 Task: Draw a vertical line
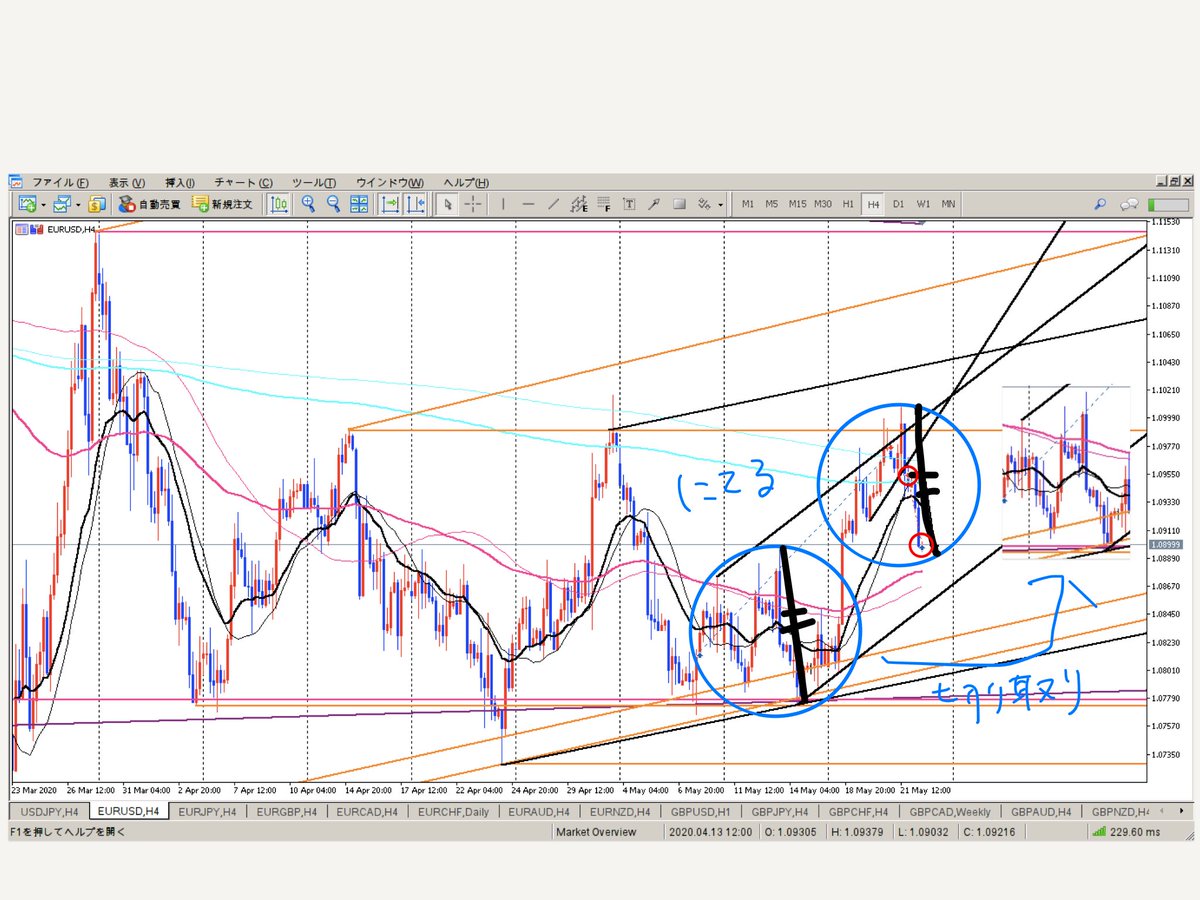(503, 204)
